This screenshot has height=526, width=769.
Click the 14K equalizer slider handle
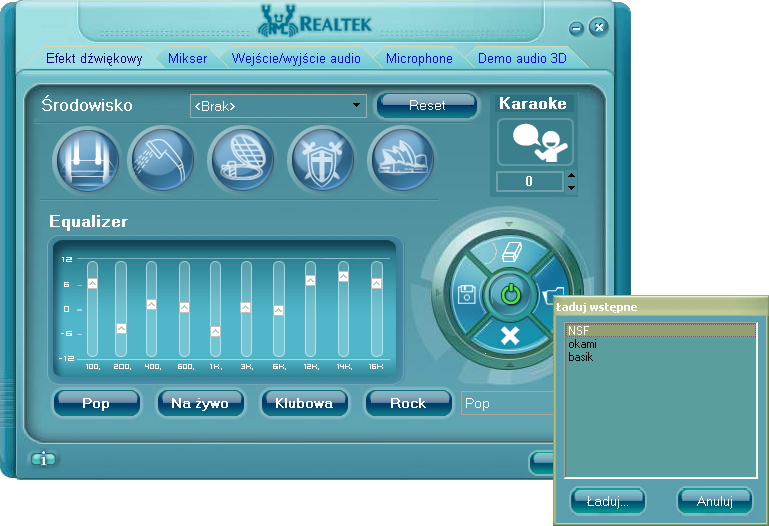[343, 276]
